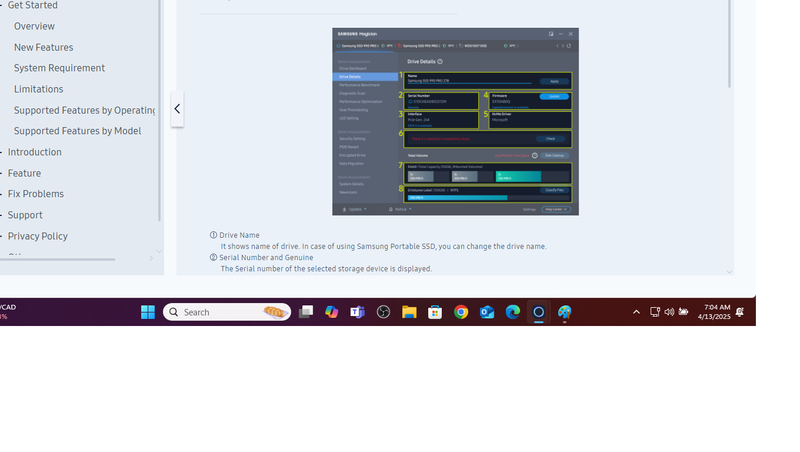Open the New Features help topic
The image size is (800, 452).
(43, 47)
